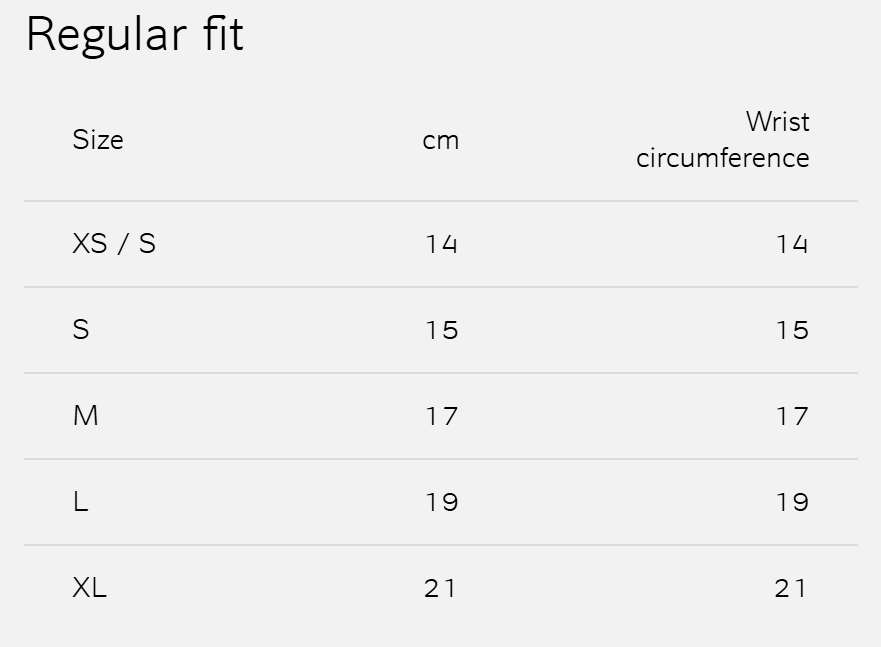Screen dimensions: 881x647
Task: Select the XL size label
Action: (90, 588)
